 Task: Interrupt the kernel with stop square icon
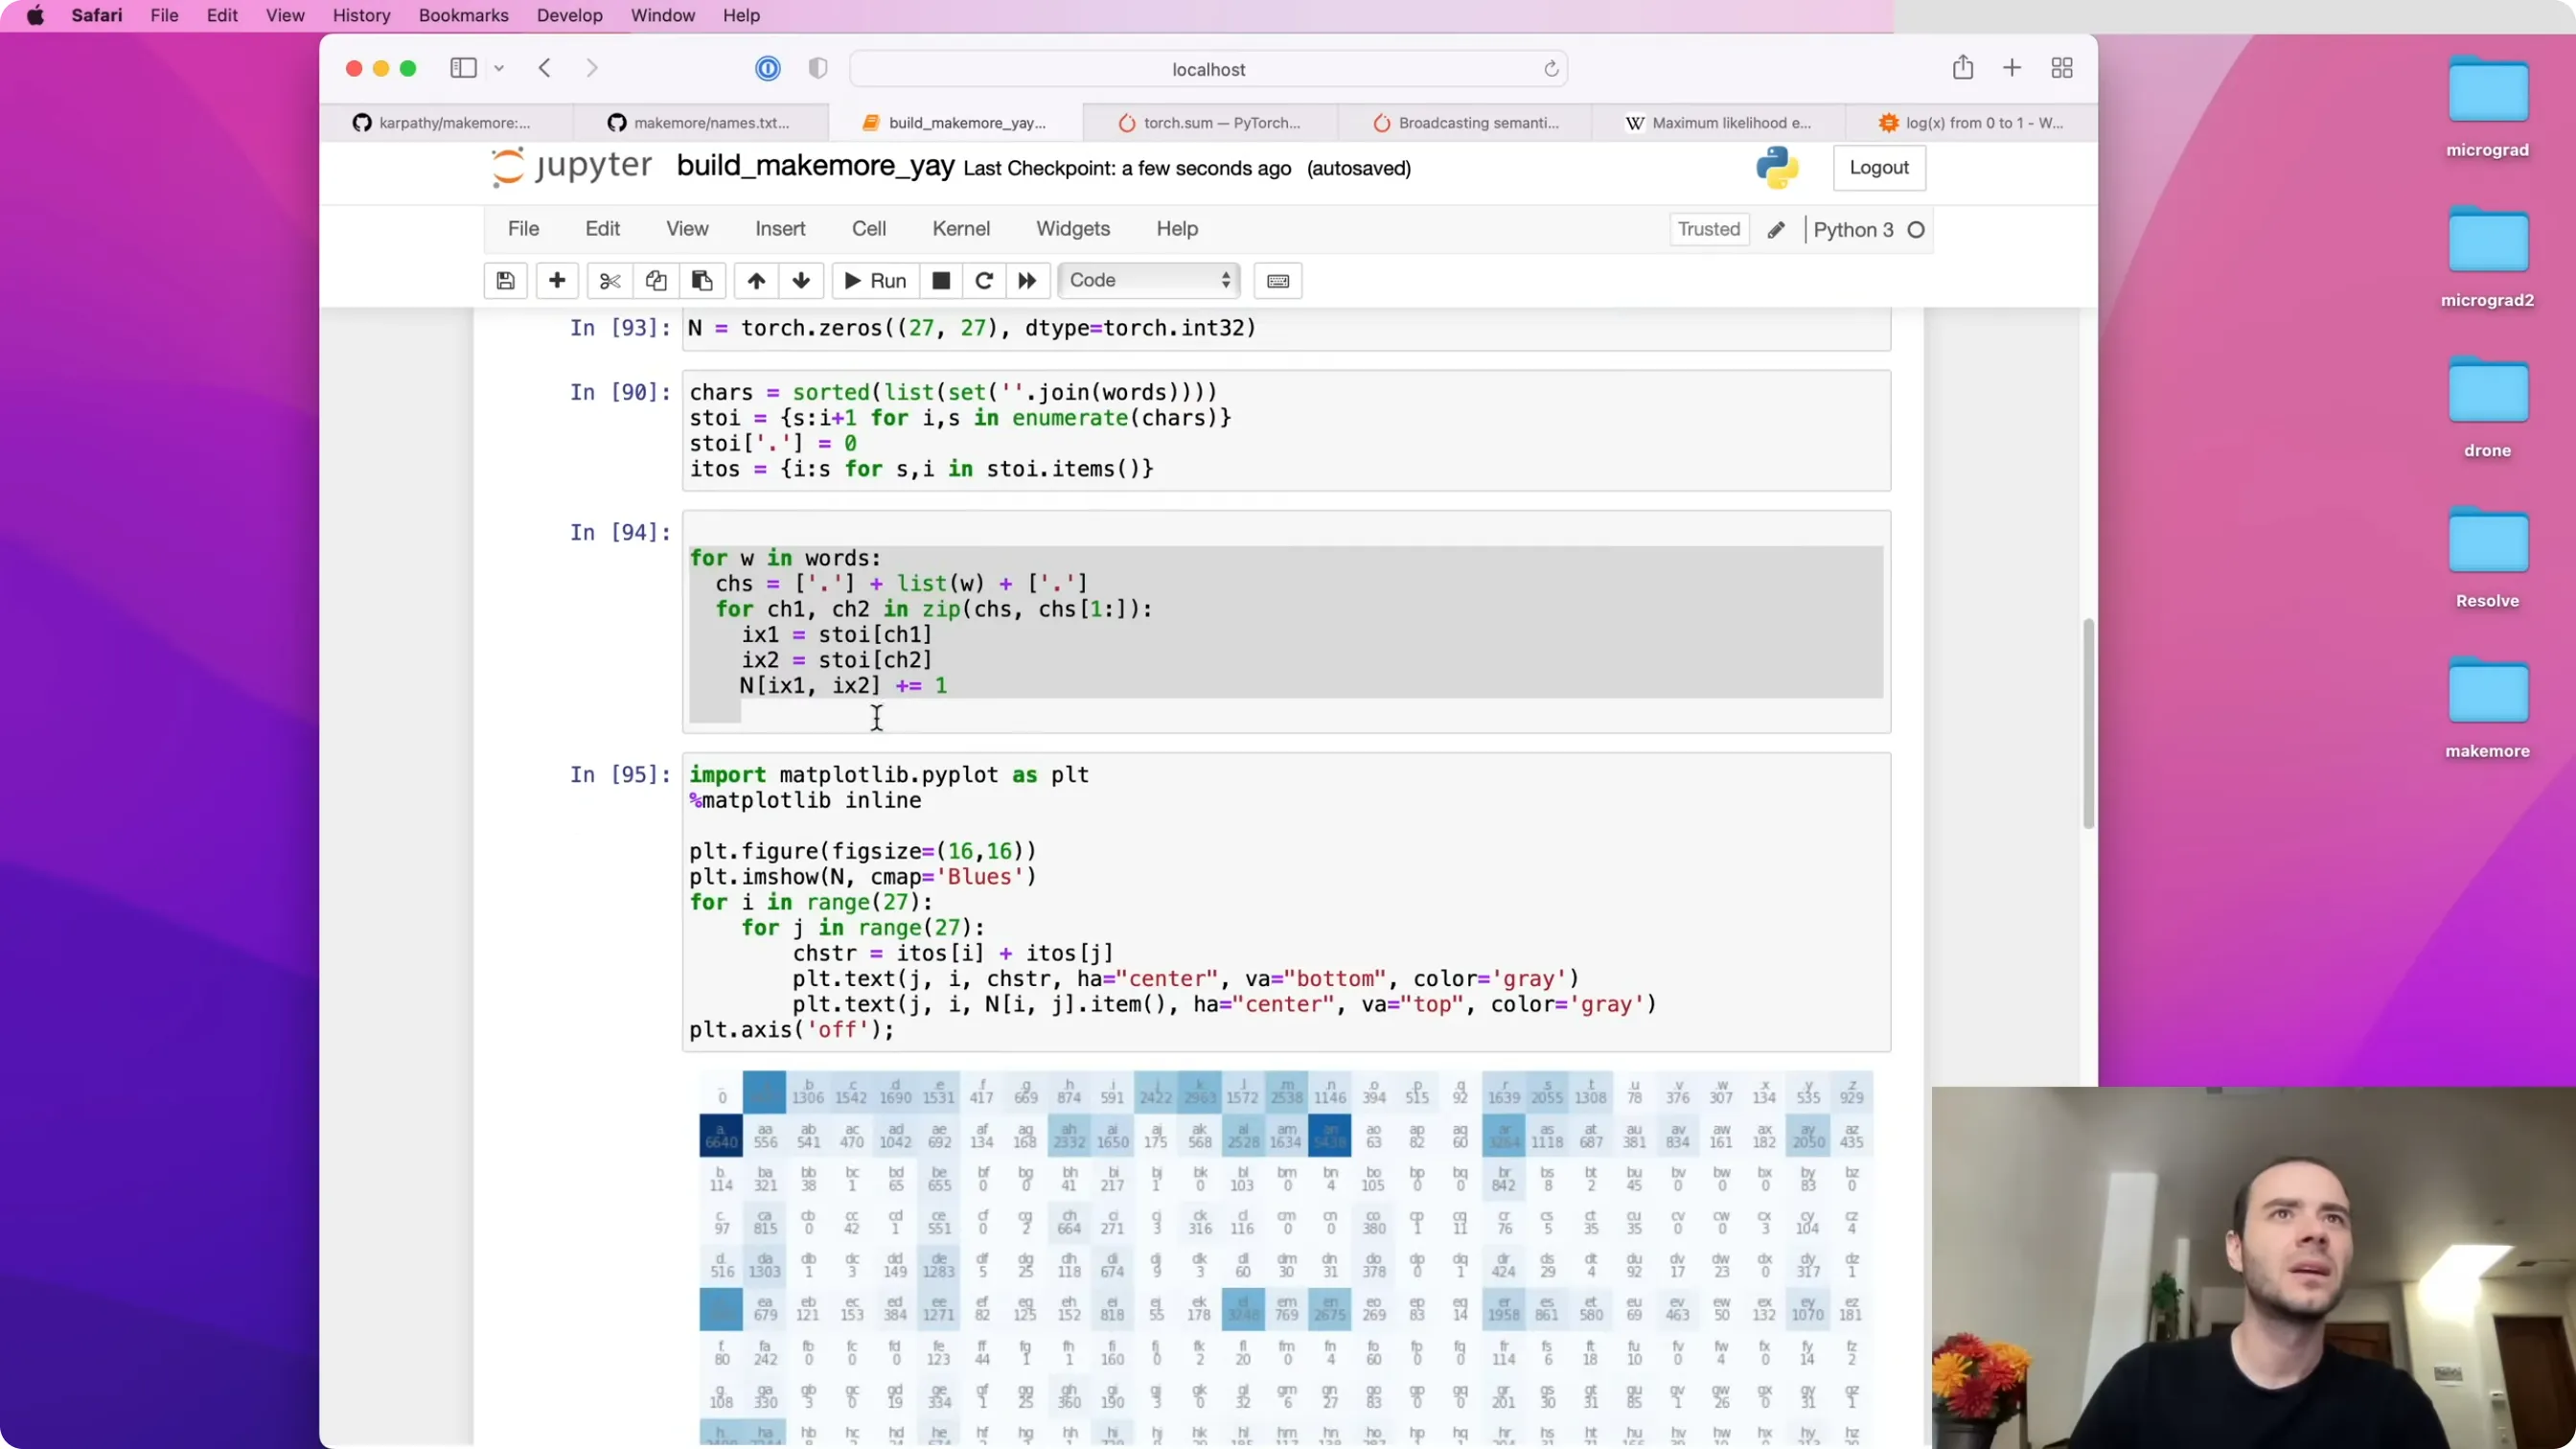tap(941, 281)
